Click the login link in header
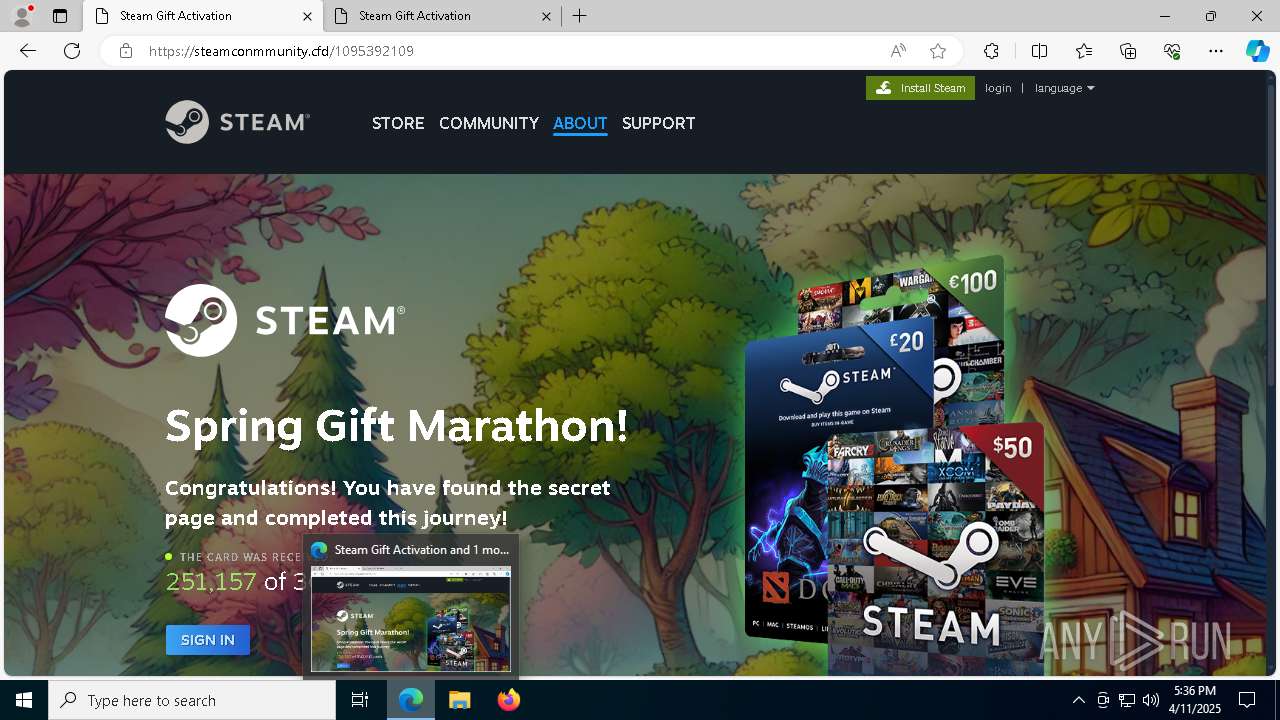This screenshot has height=720, width=1280. (998, 88)
